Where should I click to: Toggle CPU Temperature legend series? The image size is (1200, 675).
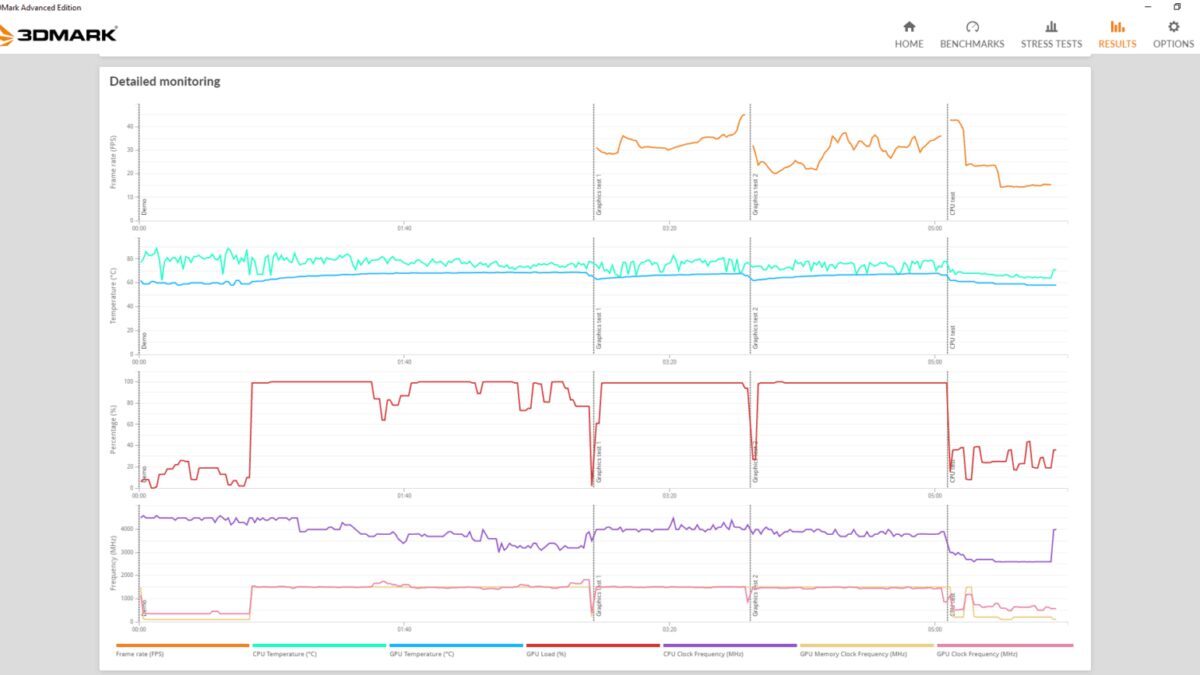(284, 653)
